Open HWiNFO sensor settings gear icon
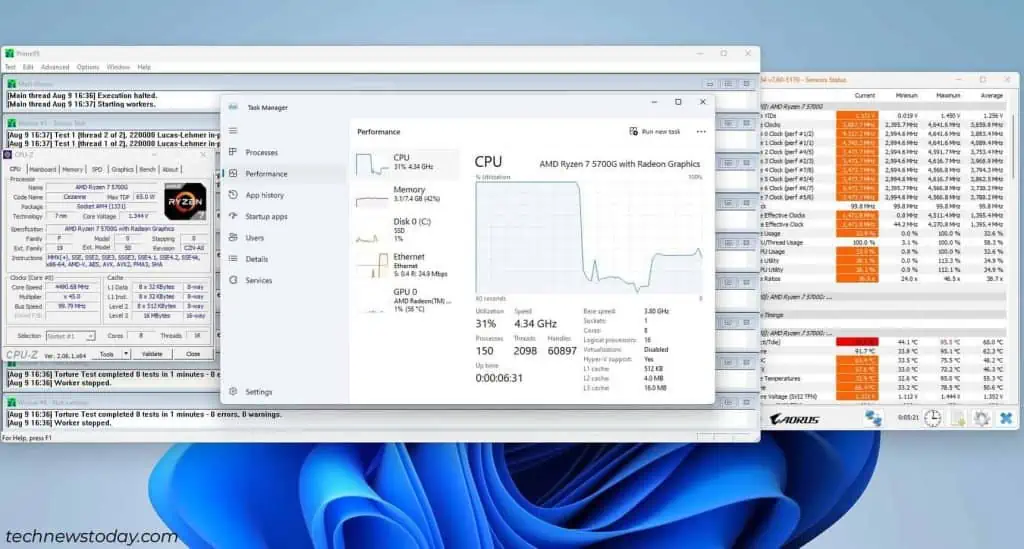The height and width of the screenshot is (549, 1024). [x=982, y=419]
